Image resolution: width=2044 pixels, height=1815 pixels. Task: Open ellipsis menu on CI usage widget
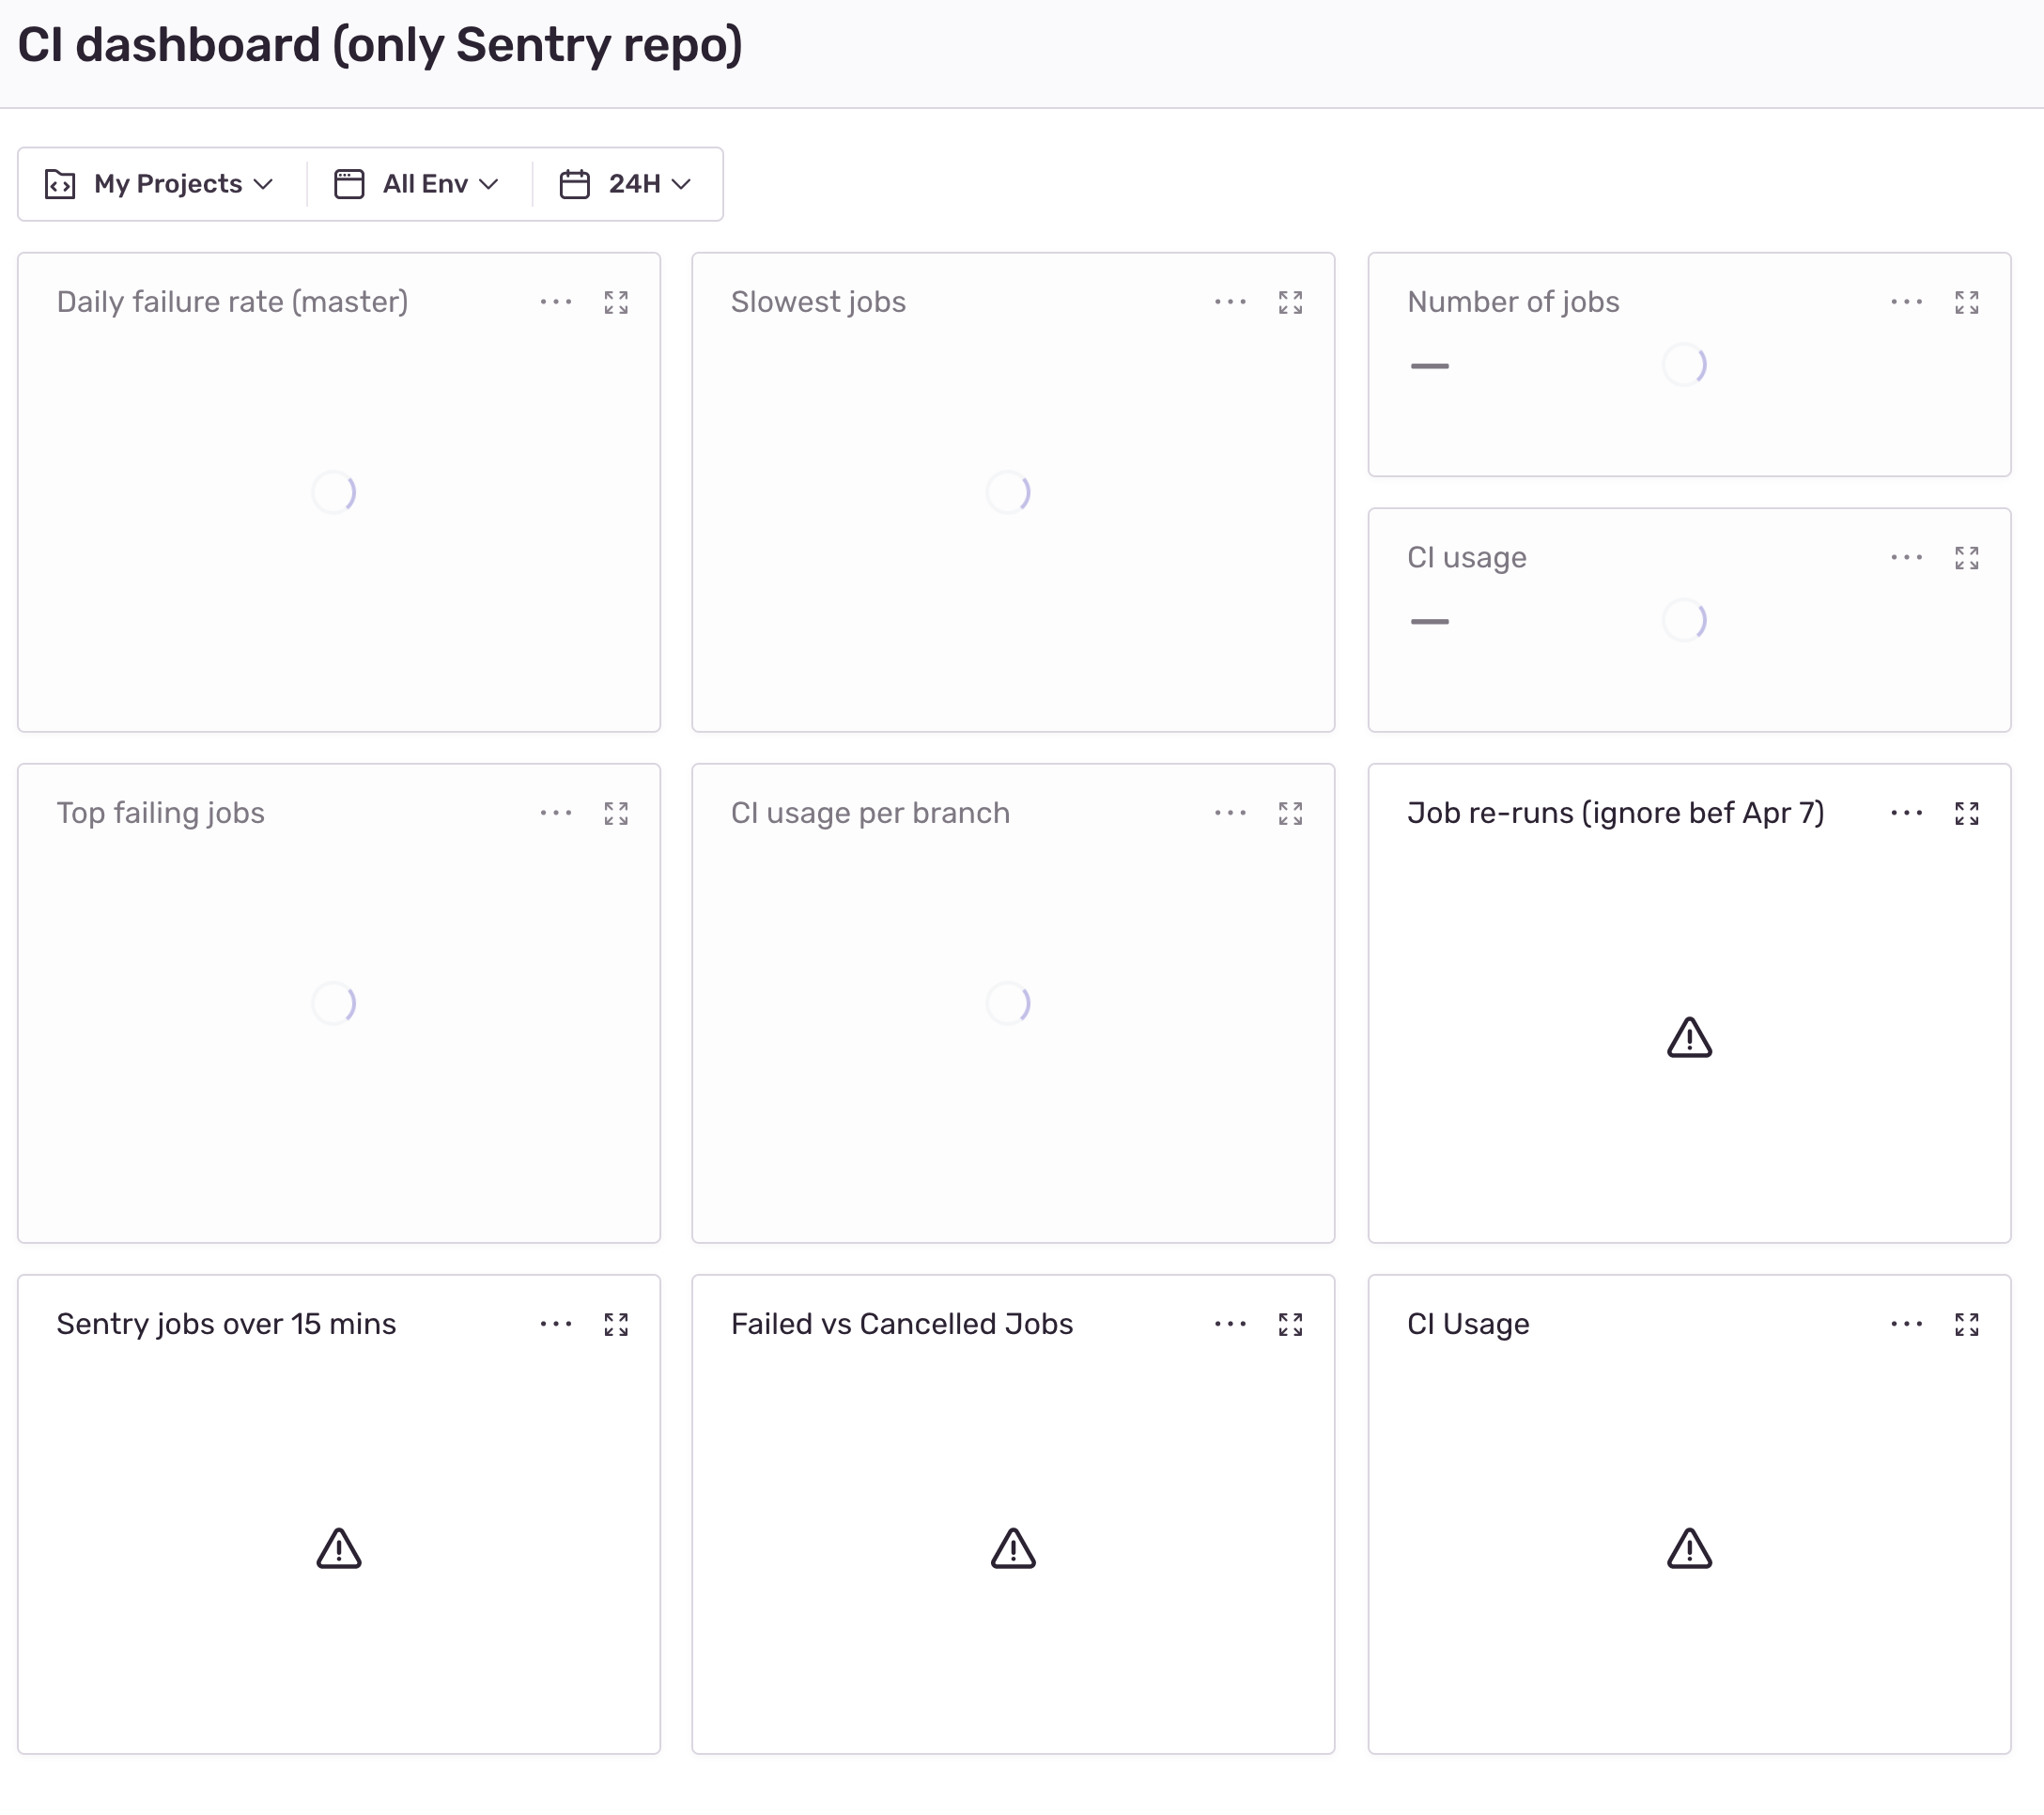coord(1906,558)
